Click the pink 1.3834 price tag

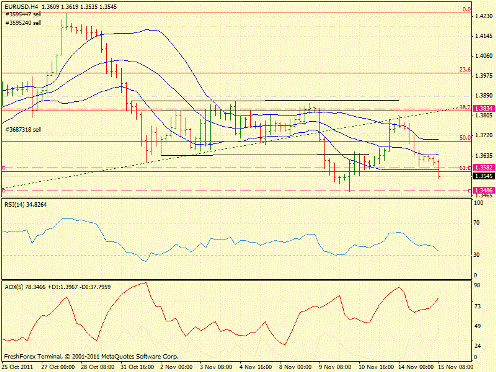click(x=484, y=108)
